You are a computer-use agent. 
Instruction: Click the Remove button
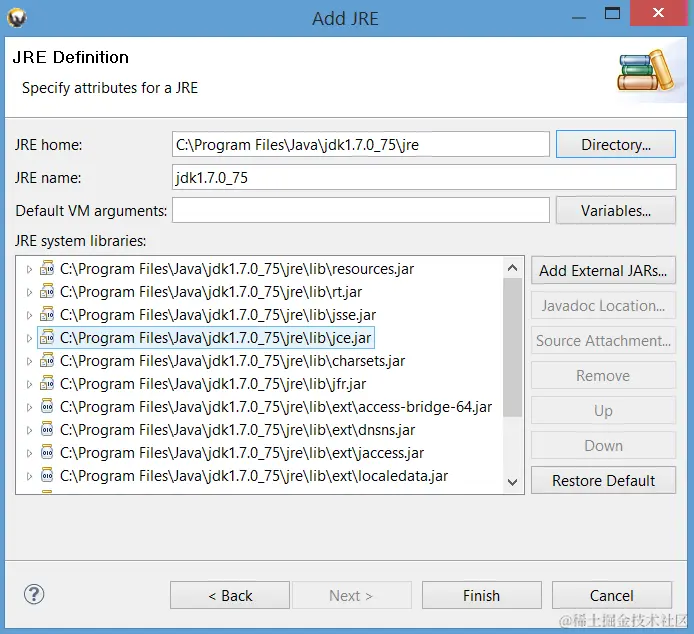coord(603,375)
